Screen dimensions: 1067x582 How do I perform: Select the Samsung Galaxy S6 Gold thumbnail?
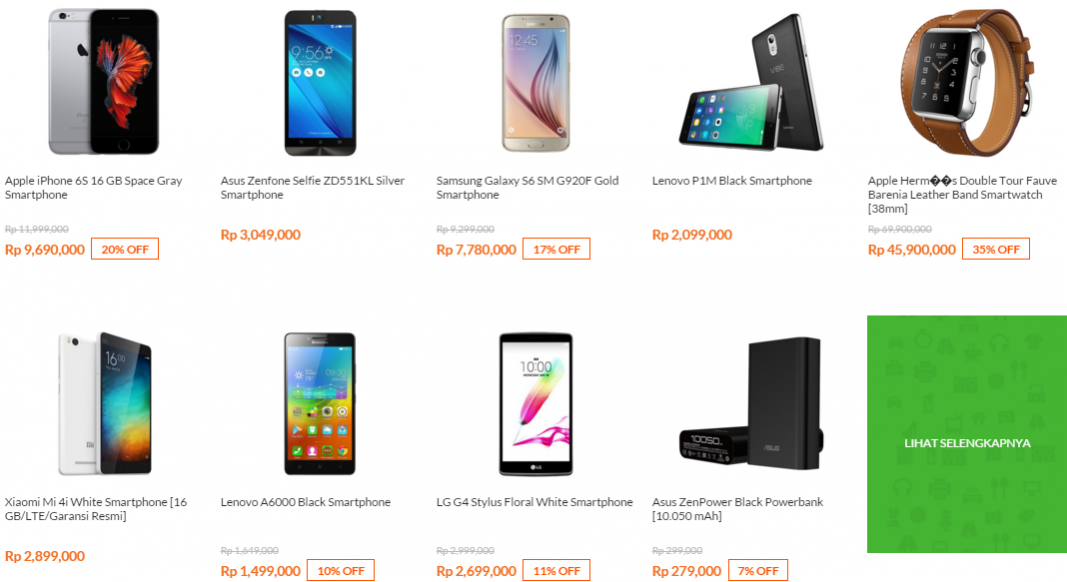click(536, 82)
